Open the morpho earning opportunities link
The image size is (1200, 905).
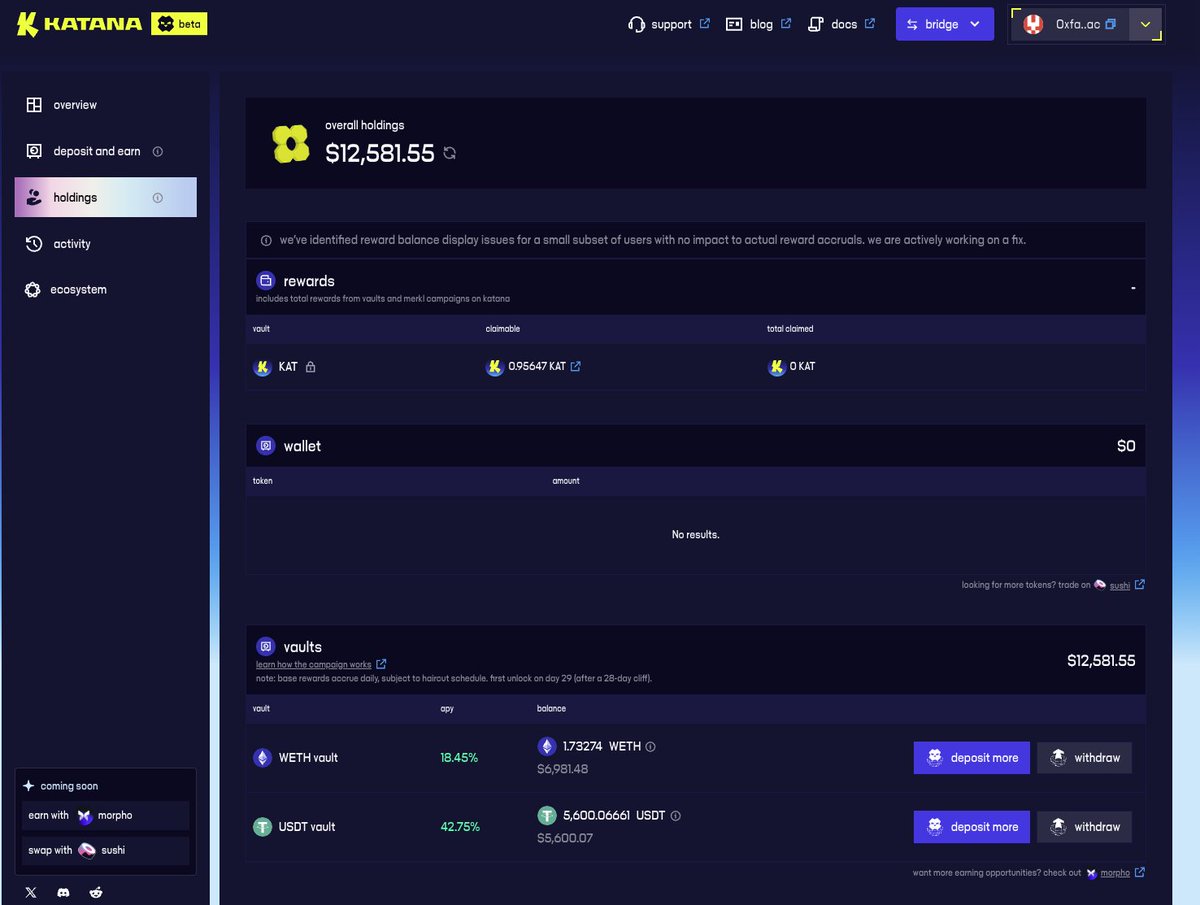[x=1115, y=873]
